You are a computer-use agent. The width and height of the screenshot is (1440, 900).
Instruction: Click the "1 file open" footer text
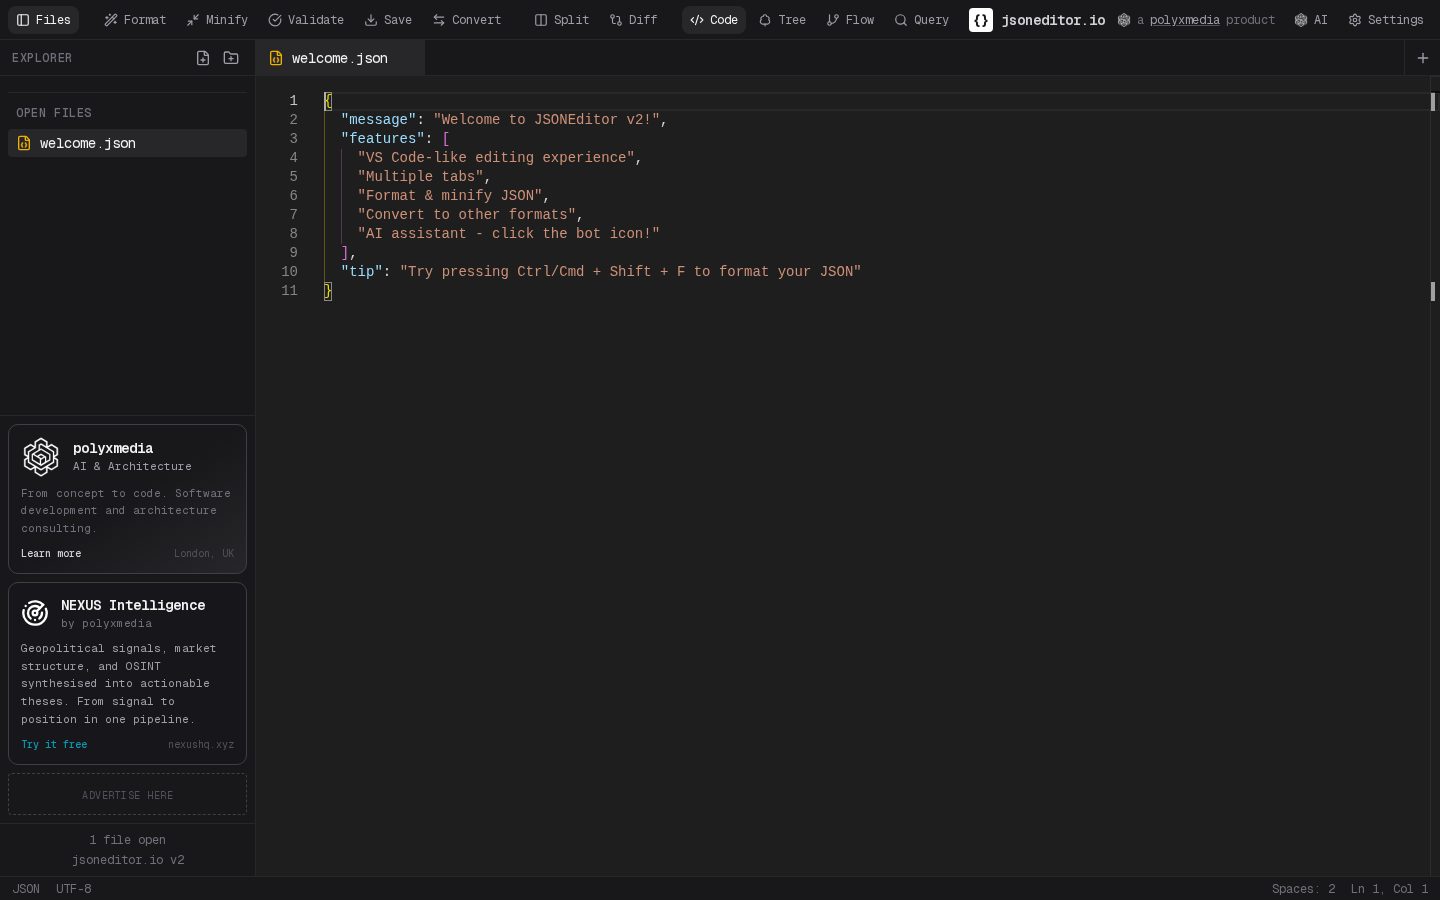[127, 840]
